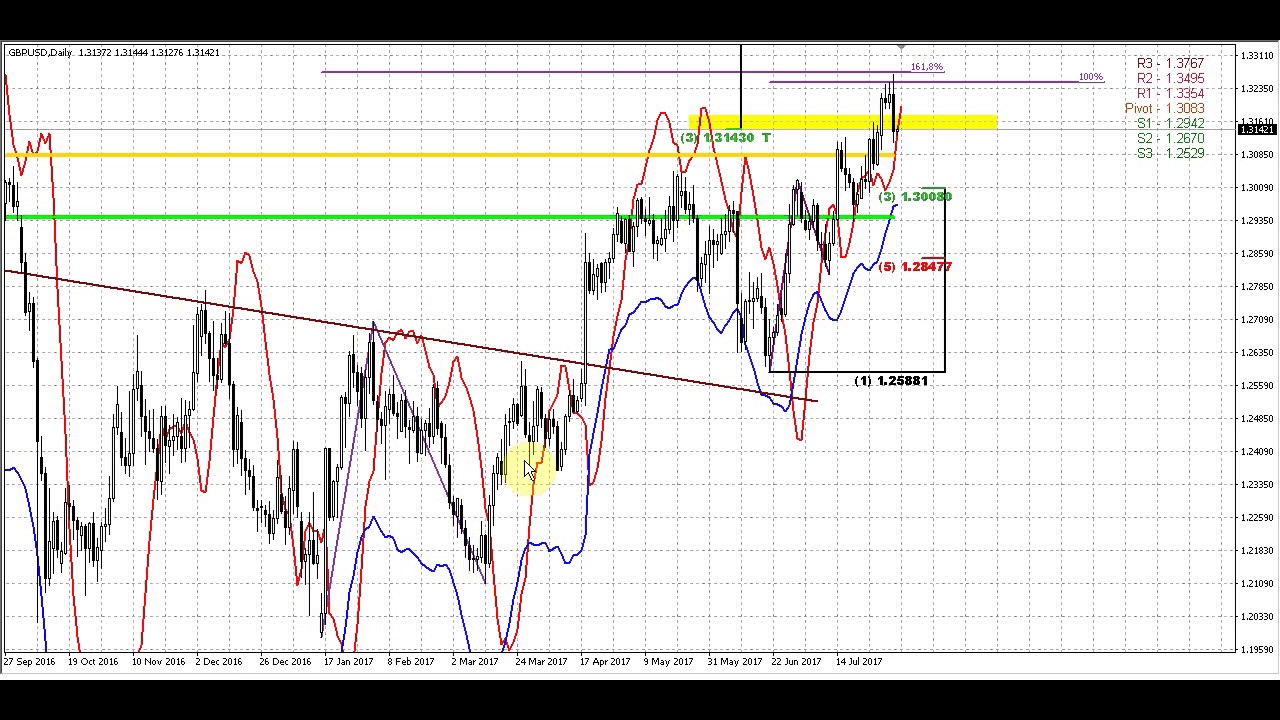Click the 100% Fibonacci level label
This screenshot has width=1280, height=720.
tap(1091, 77)
